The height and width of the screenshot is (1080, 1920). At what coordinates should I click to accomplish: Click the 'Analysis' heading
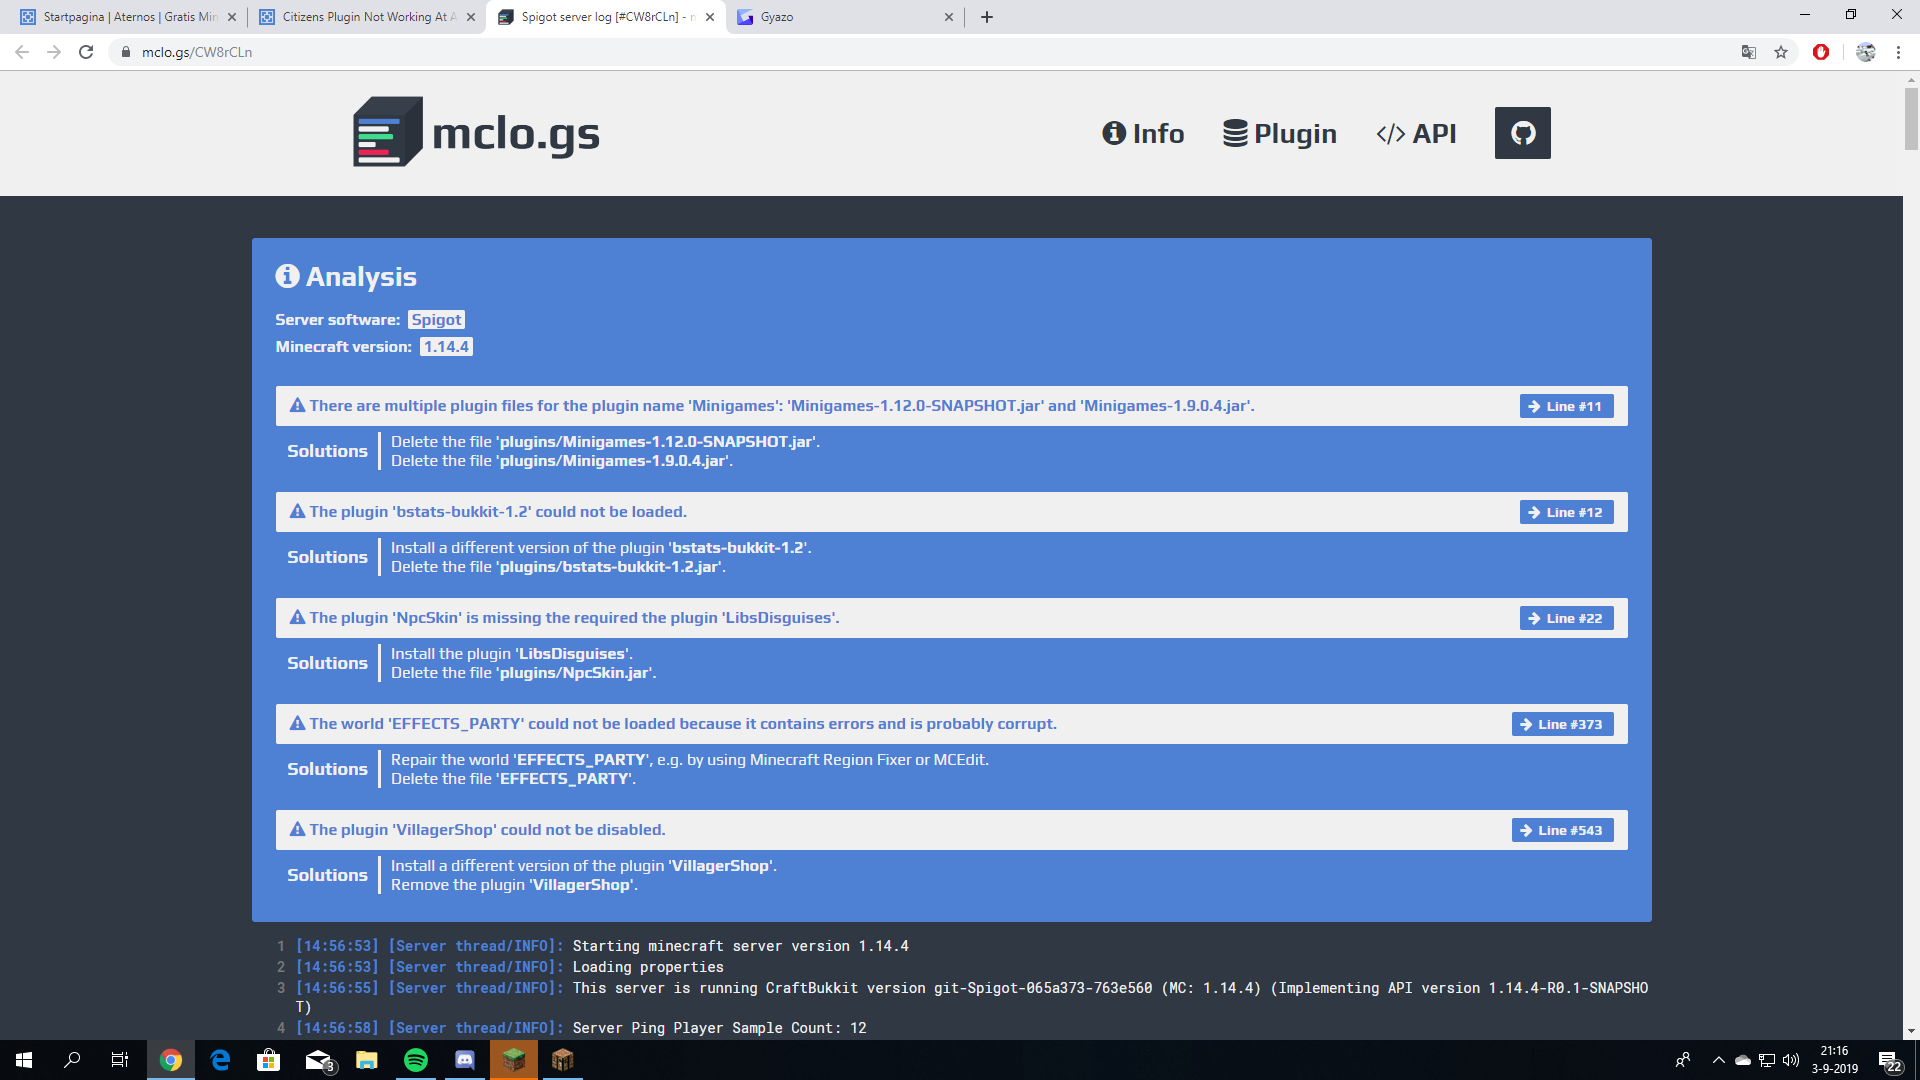[x=346, y=277]
